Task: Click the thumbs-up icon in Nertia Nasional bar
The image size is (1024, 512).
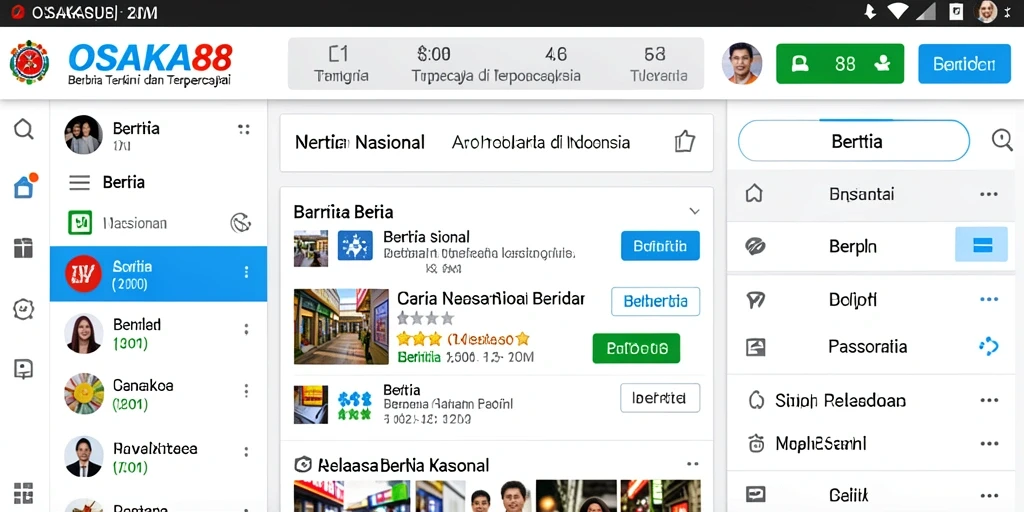Action: (x=684, y=141)
